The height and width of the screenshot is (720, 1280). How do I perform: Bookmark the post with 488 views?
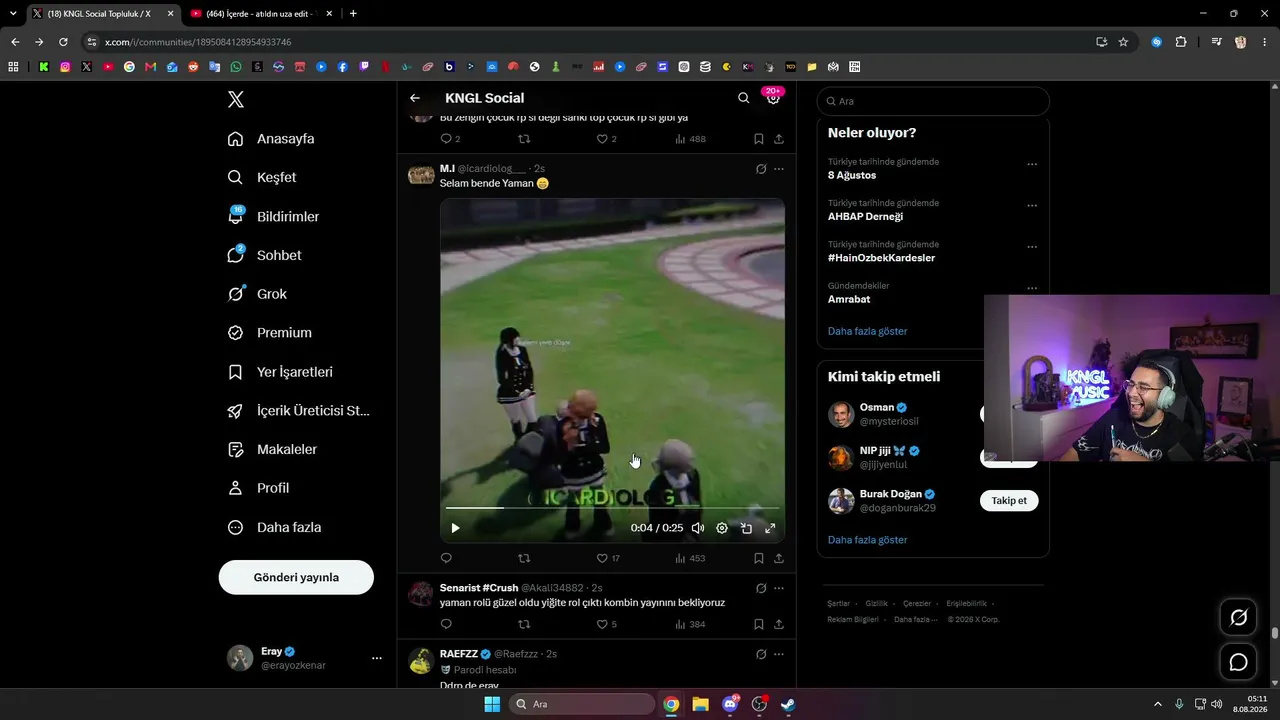759,139
